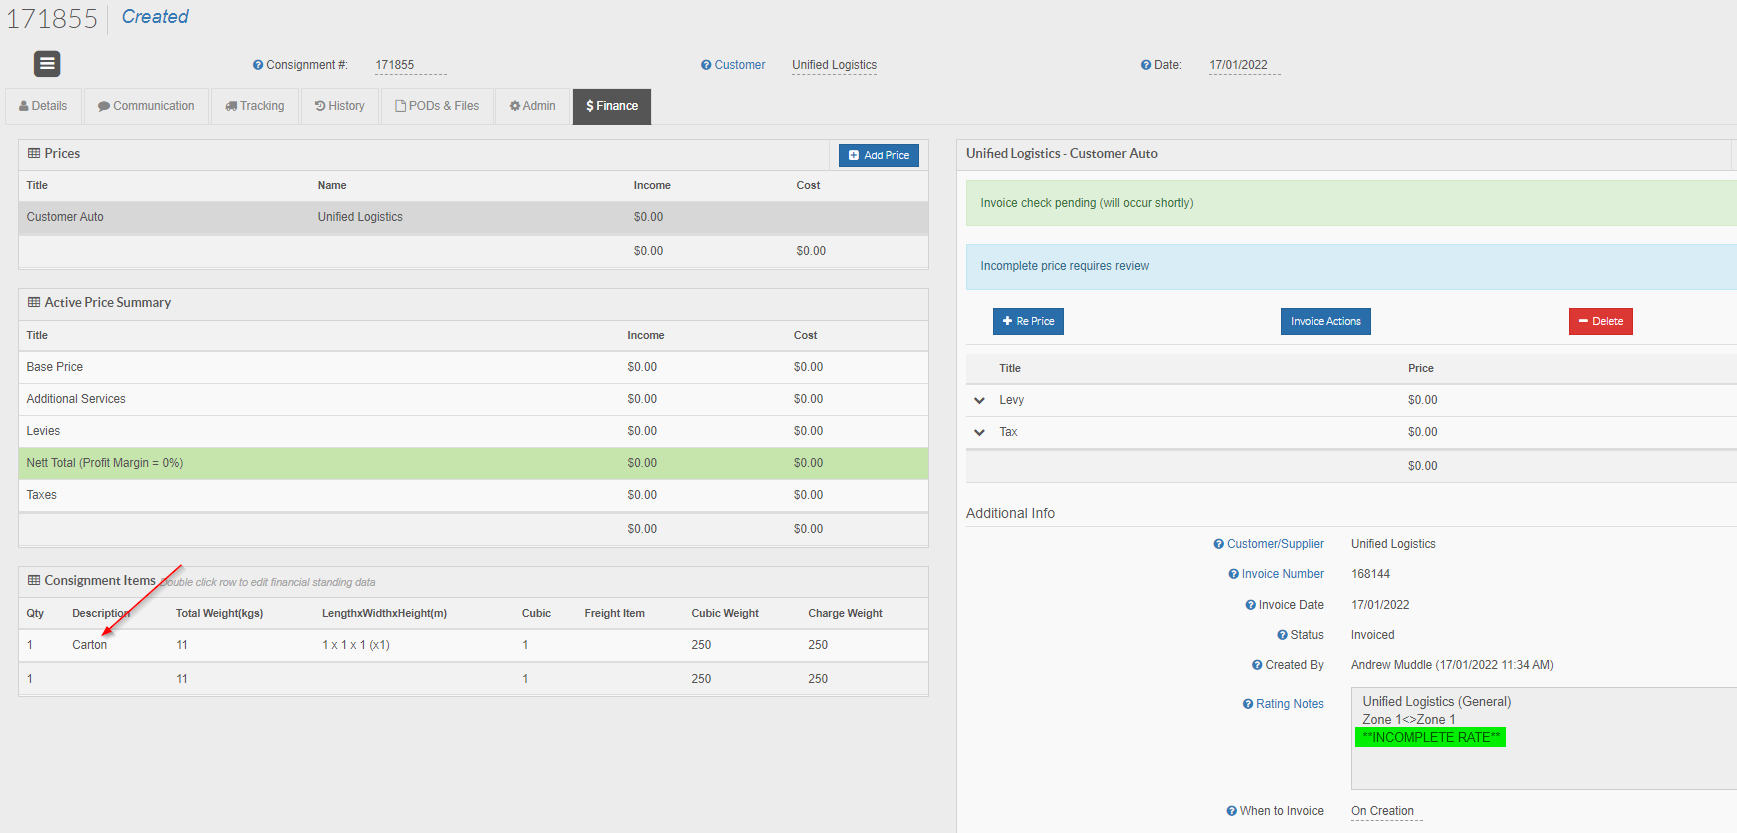Go to the Admin tab
The height and width of the screenshot is (833, 1737).
[x=532, y=106]
